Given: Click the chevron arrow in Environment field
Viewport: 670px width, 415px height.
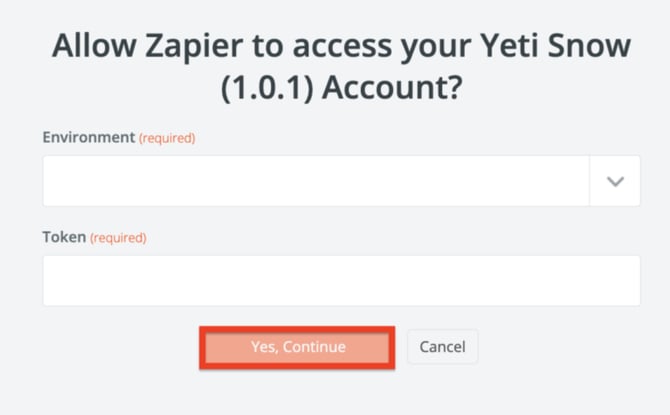Looking at the screenshot, I should 615,181.
